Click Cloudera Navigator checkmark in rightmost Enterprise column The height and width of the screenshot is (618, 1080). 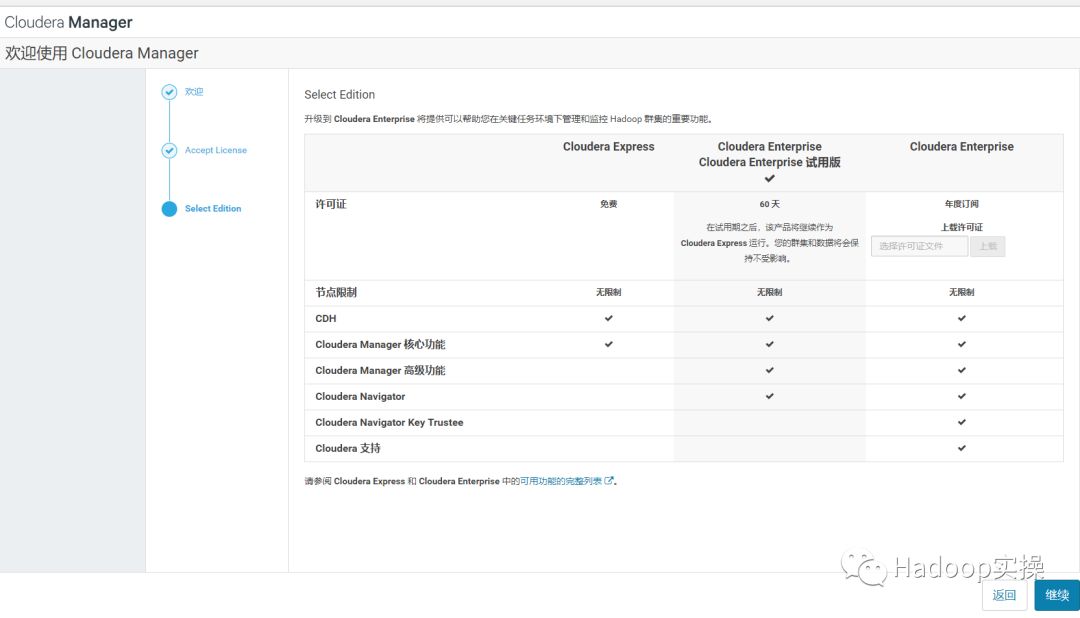(962, 396)
